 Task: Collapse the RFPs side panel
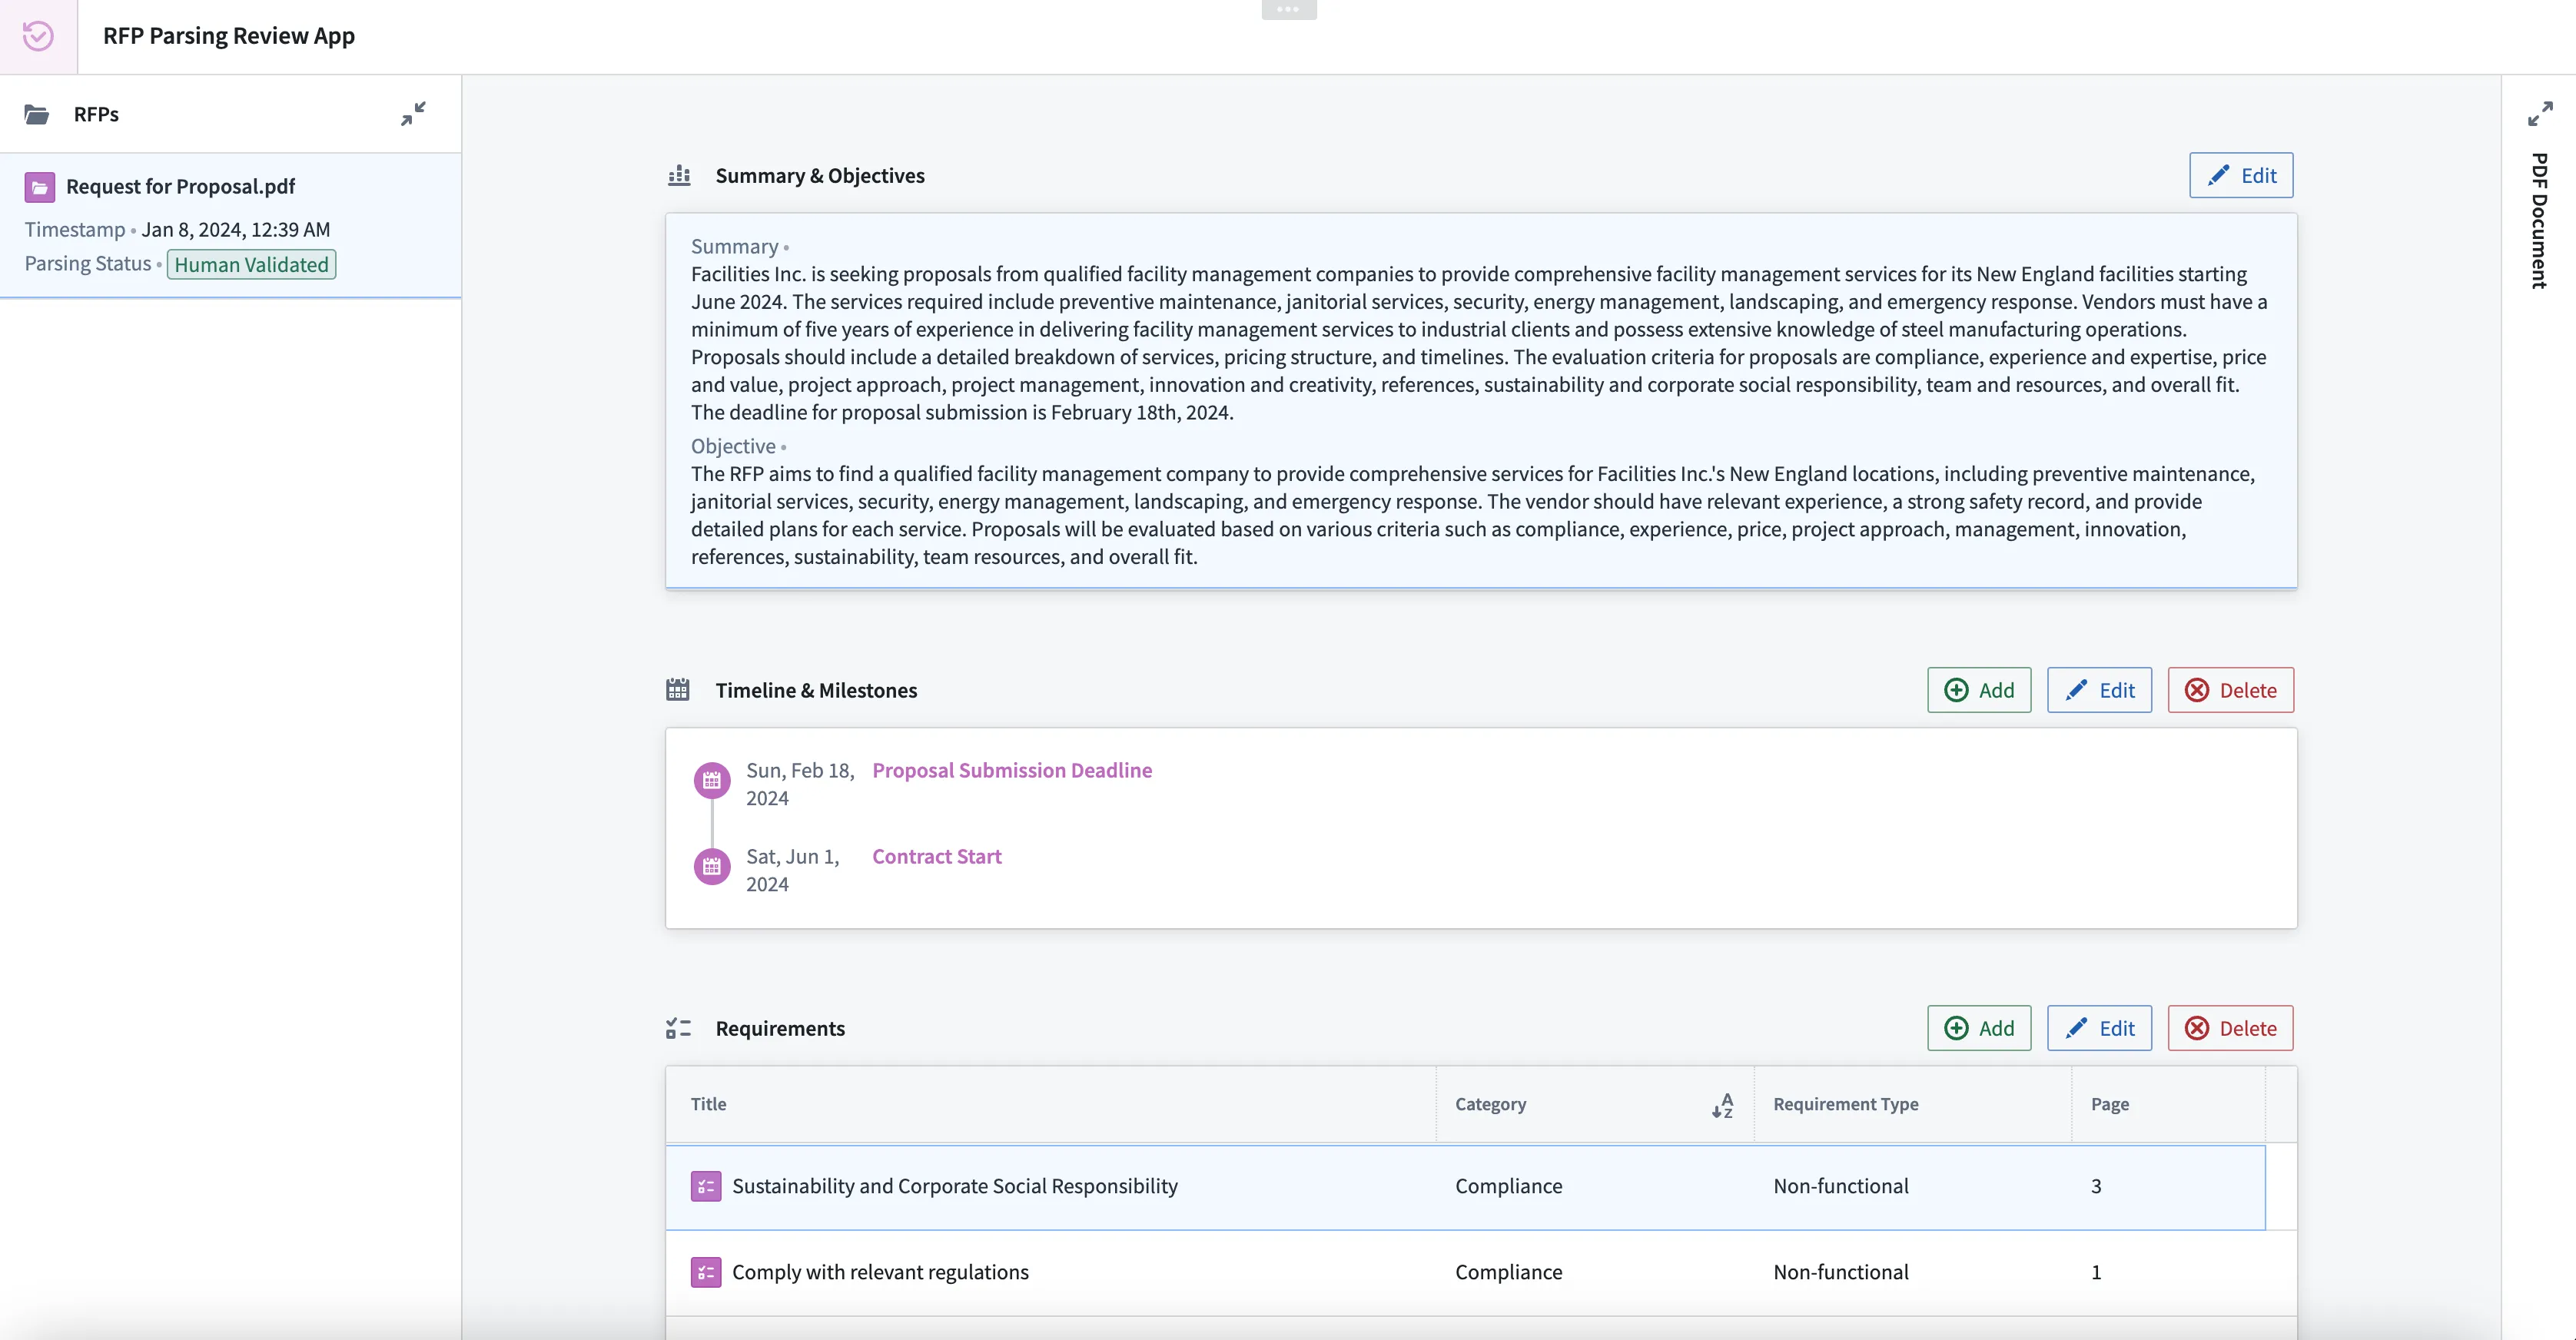pos(413,114)
